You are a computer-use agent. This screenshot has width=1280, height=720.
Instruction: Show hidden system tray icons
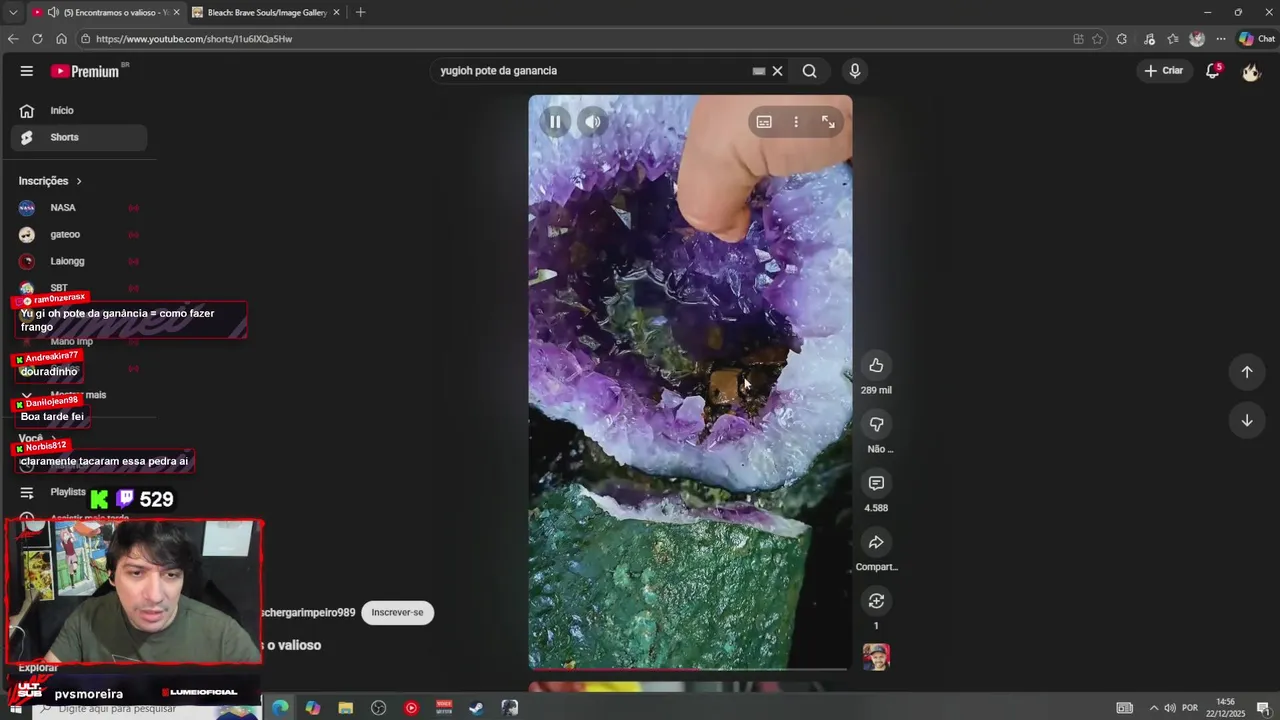coord(1153,708)
